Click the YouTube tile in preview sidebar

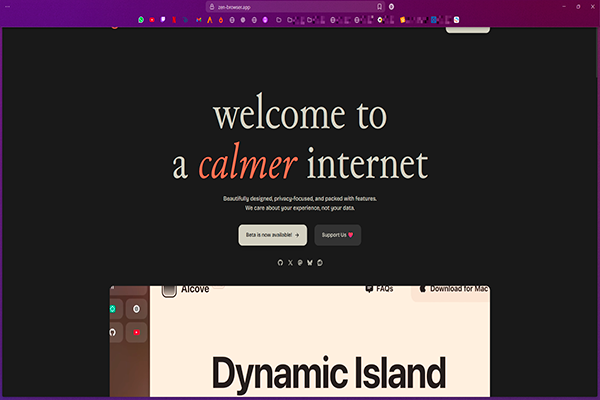click(136, 332)
